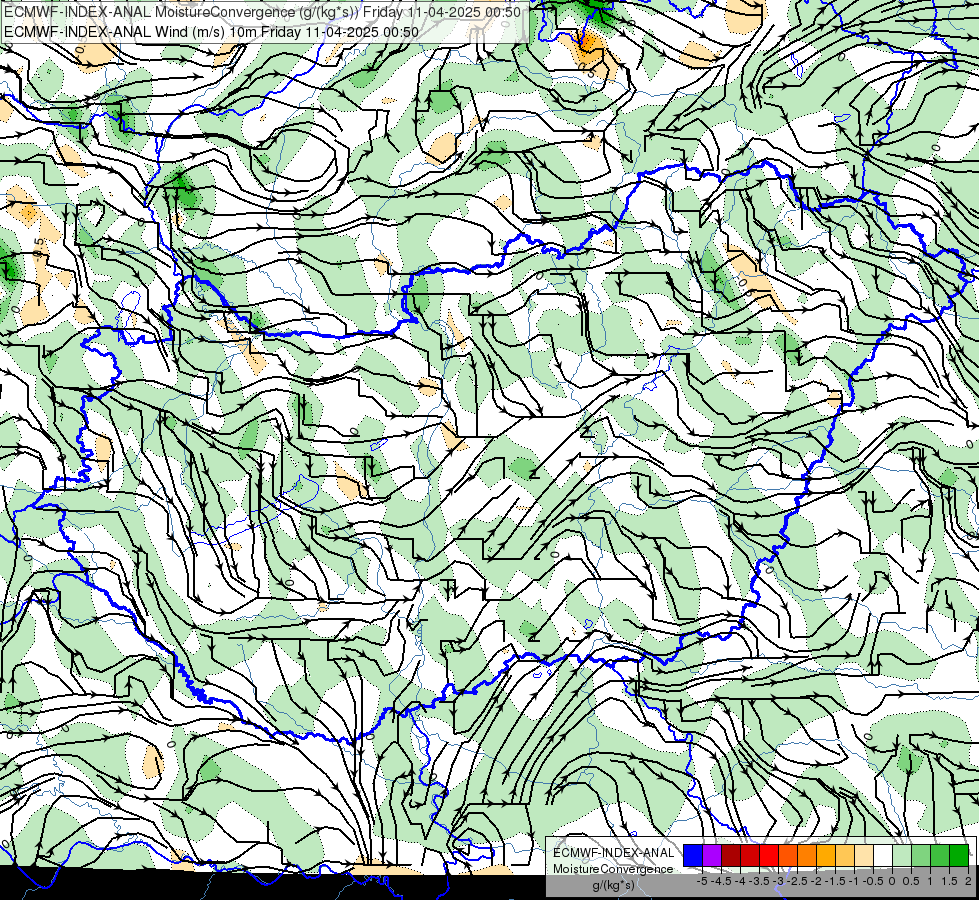Click the blue legend swatch below -5
This screenshot has width=979, height=900.
tap(693, 855)
